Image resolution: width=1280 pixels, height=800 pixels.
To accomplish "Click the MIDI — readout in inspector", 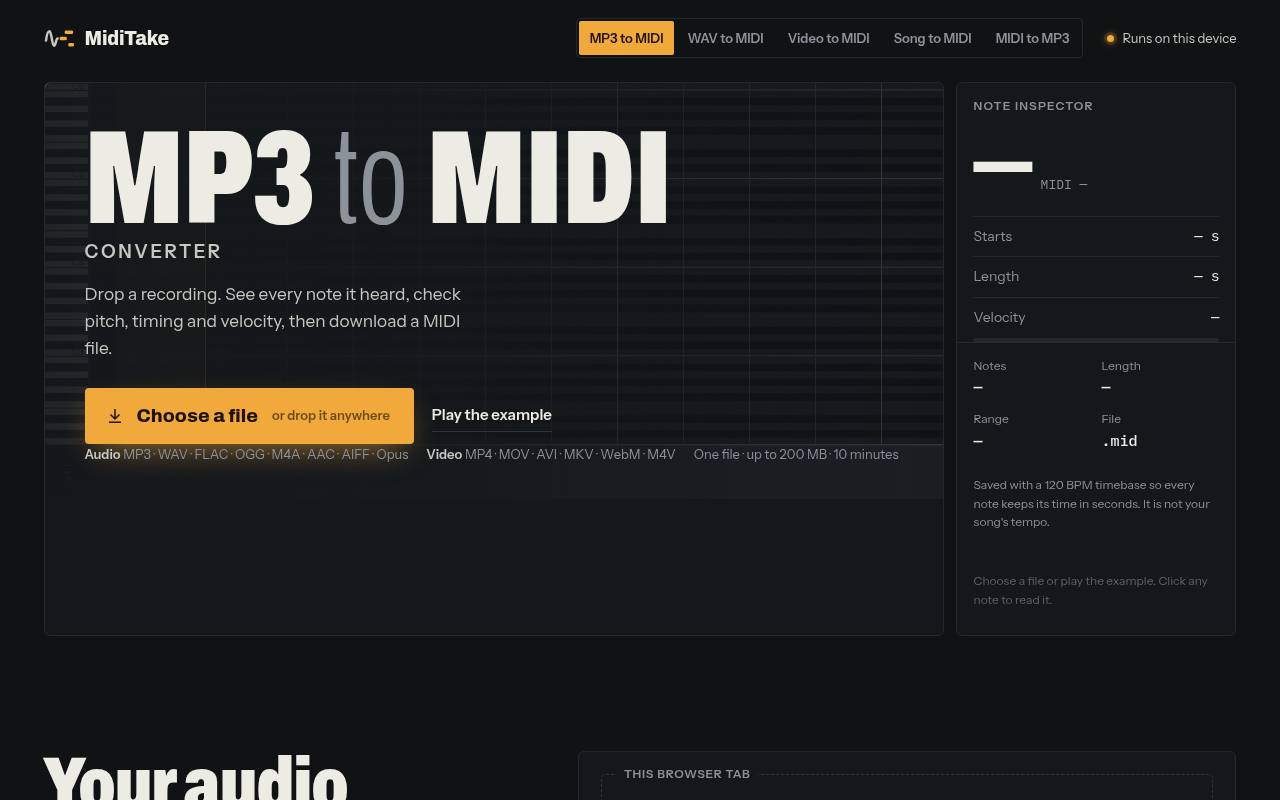I will click(x=1064, y=185).
